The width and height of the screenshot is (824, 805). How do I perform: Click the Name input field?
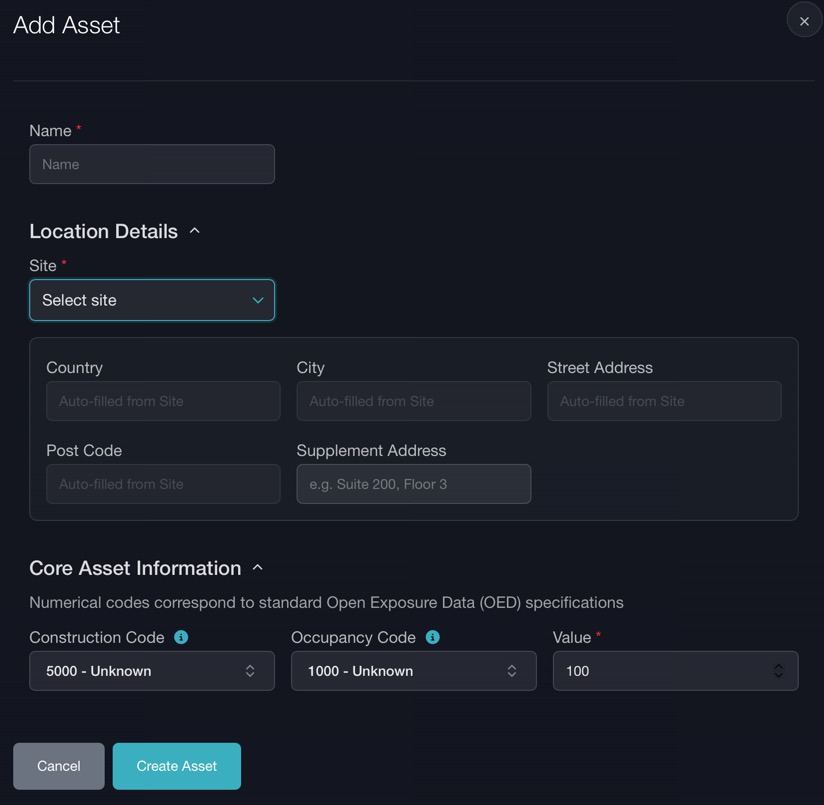pyautogui.click(x=152, y=164)
